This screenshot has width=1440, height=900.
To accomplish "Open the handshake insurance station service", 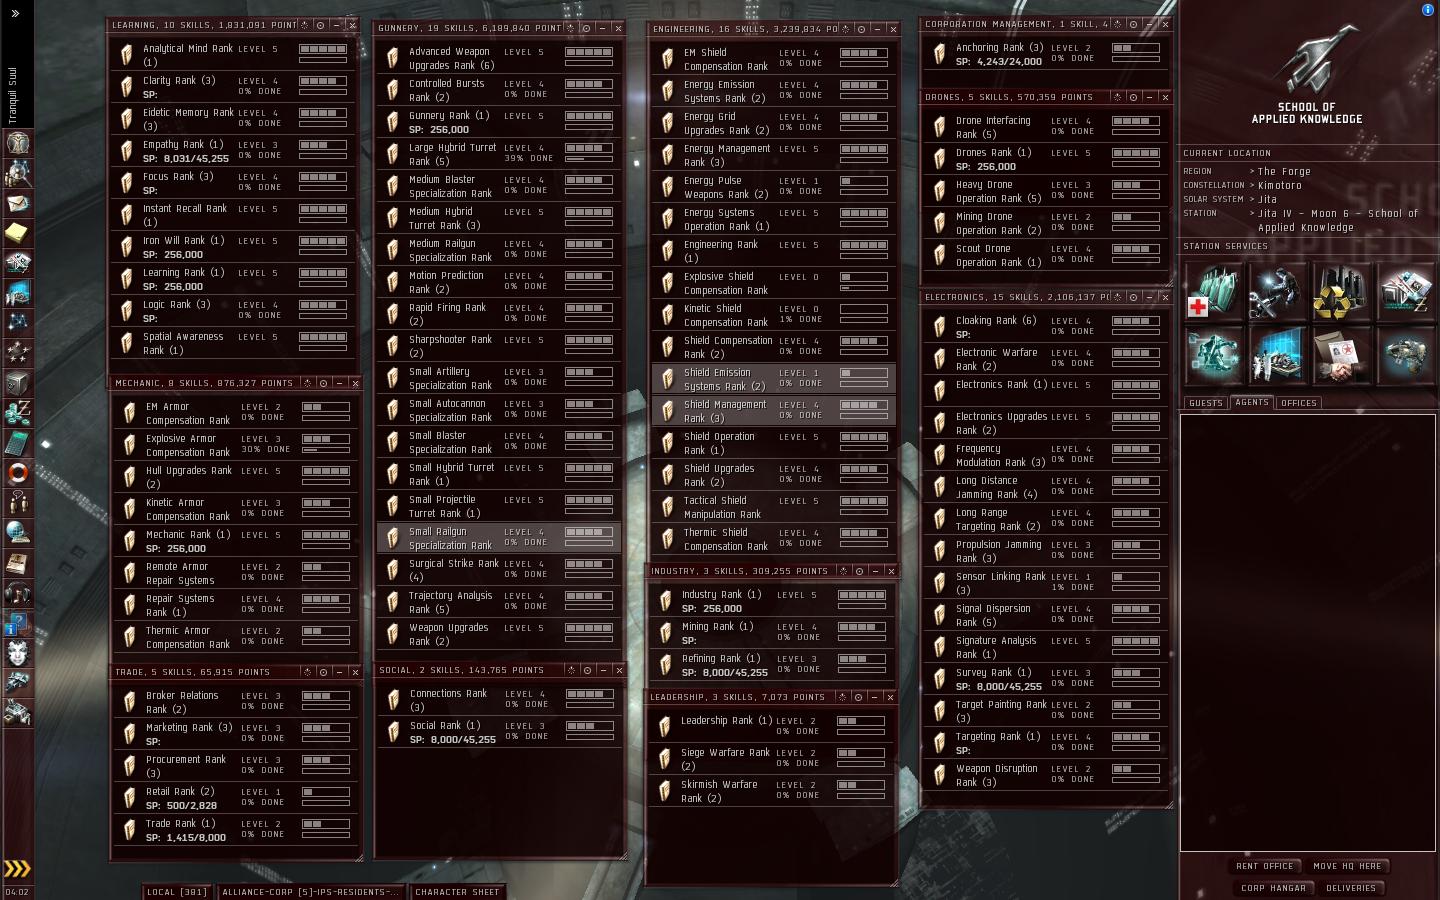I will 1341,356.
